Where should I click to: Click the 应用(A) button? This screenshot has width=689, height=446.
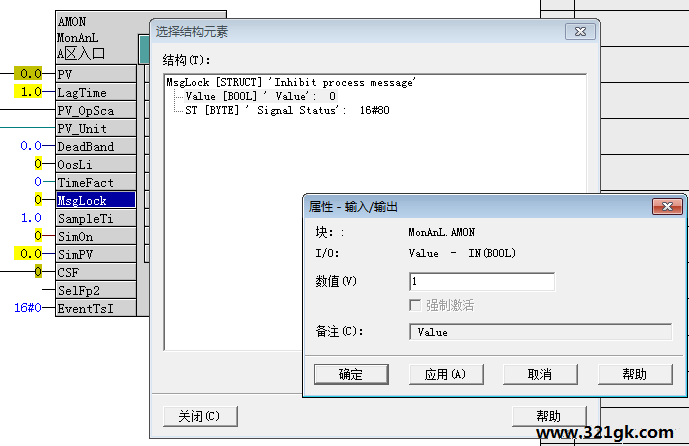(446, 374)
